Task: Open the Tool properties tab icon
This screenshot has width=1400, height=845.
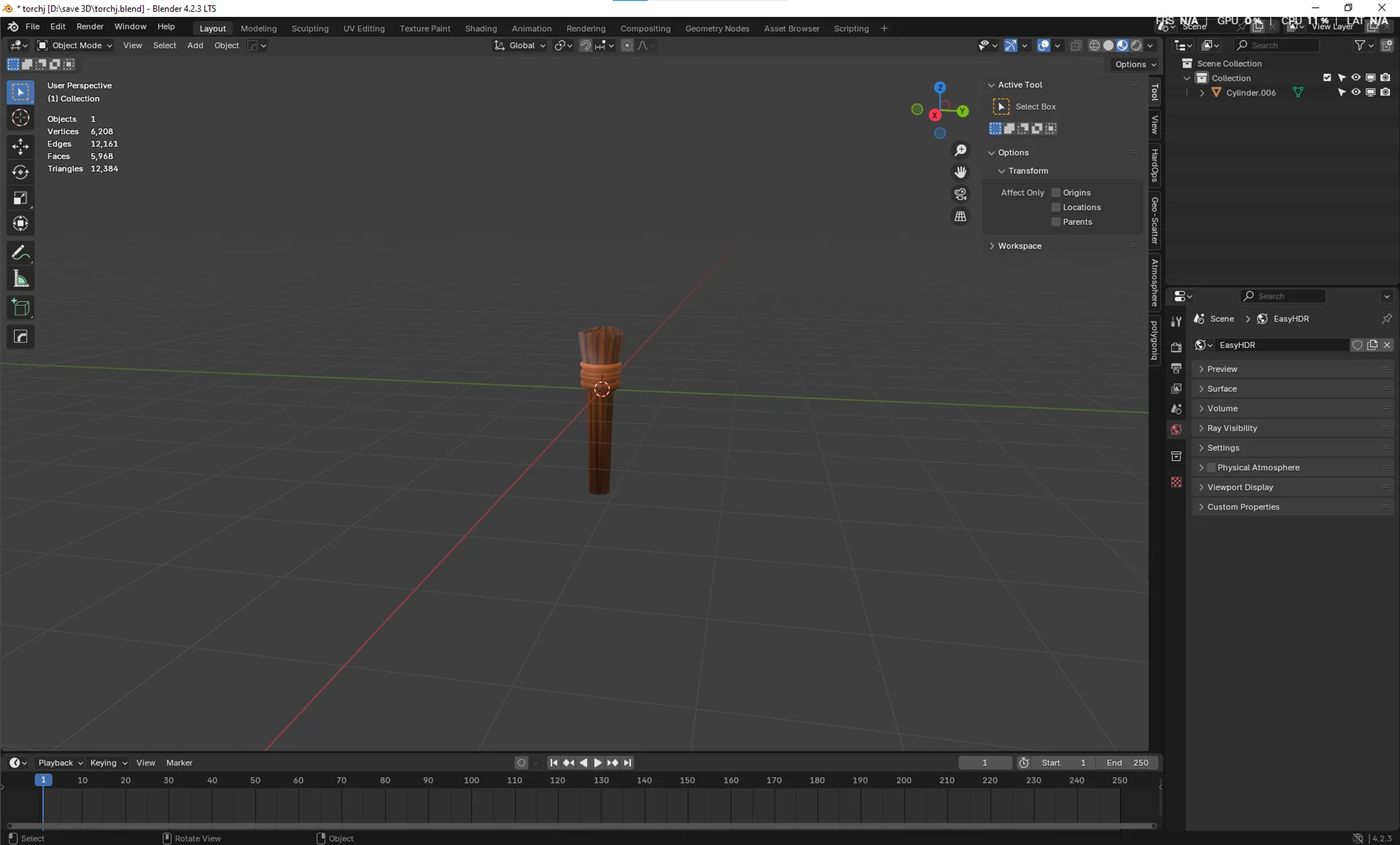Action: 1176,321
